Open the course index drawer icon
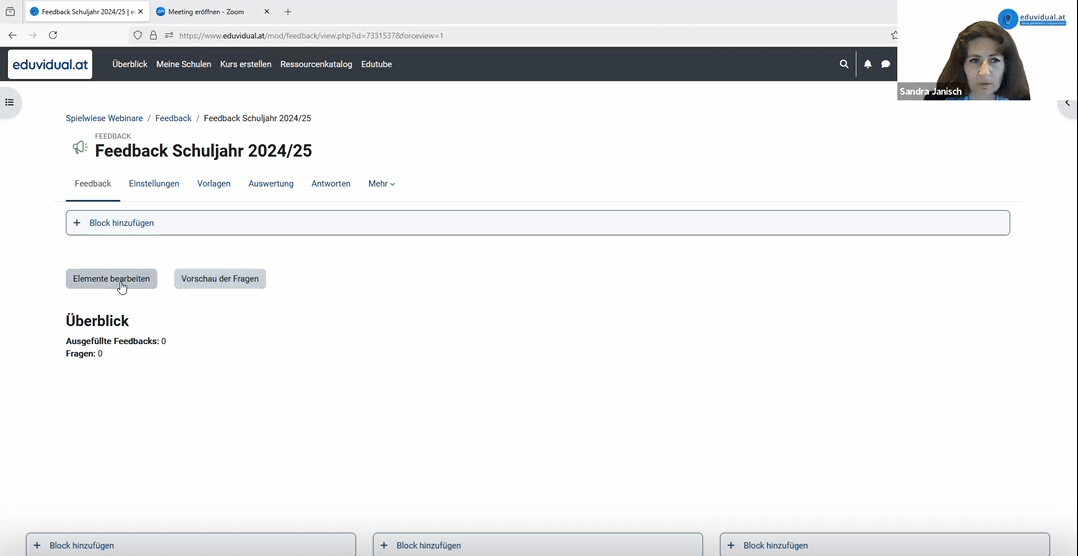The width and height of the screenshot is (1078, 556). (10, 102)
